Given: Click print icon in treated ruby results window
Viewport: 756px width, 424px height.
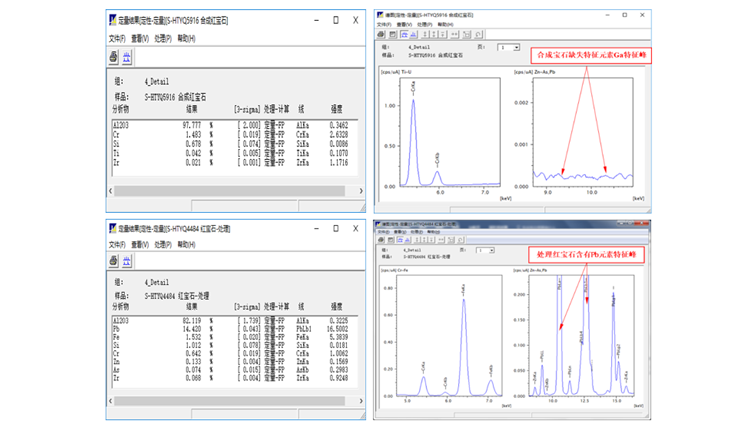Looking at the screenshot, I should (113, 261).
